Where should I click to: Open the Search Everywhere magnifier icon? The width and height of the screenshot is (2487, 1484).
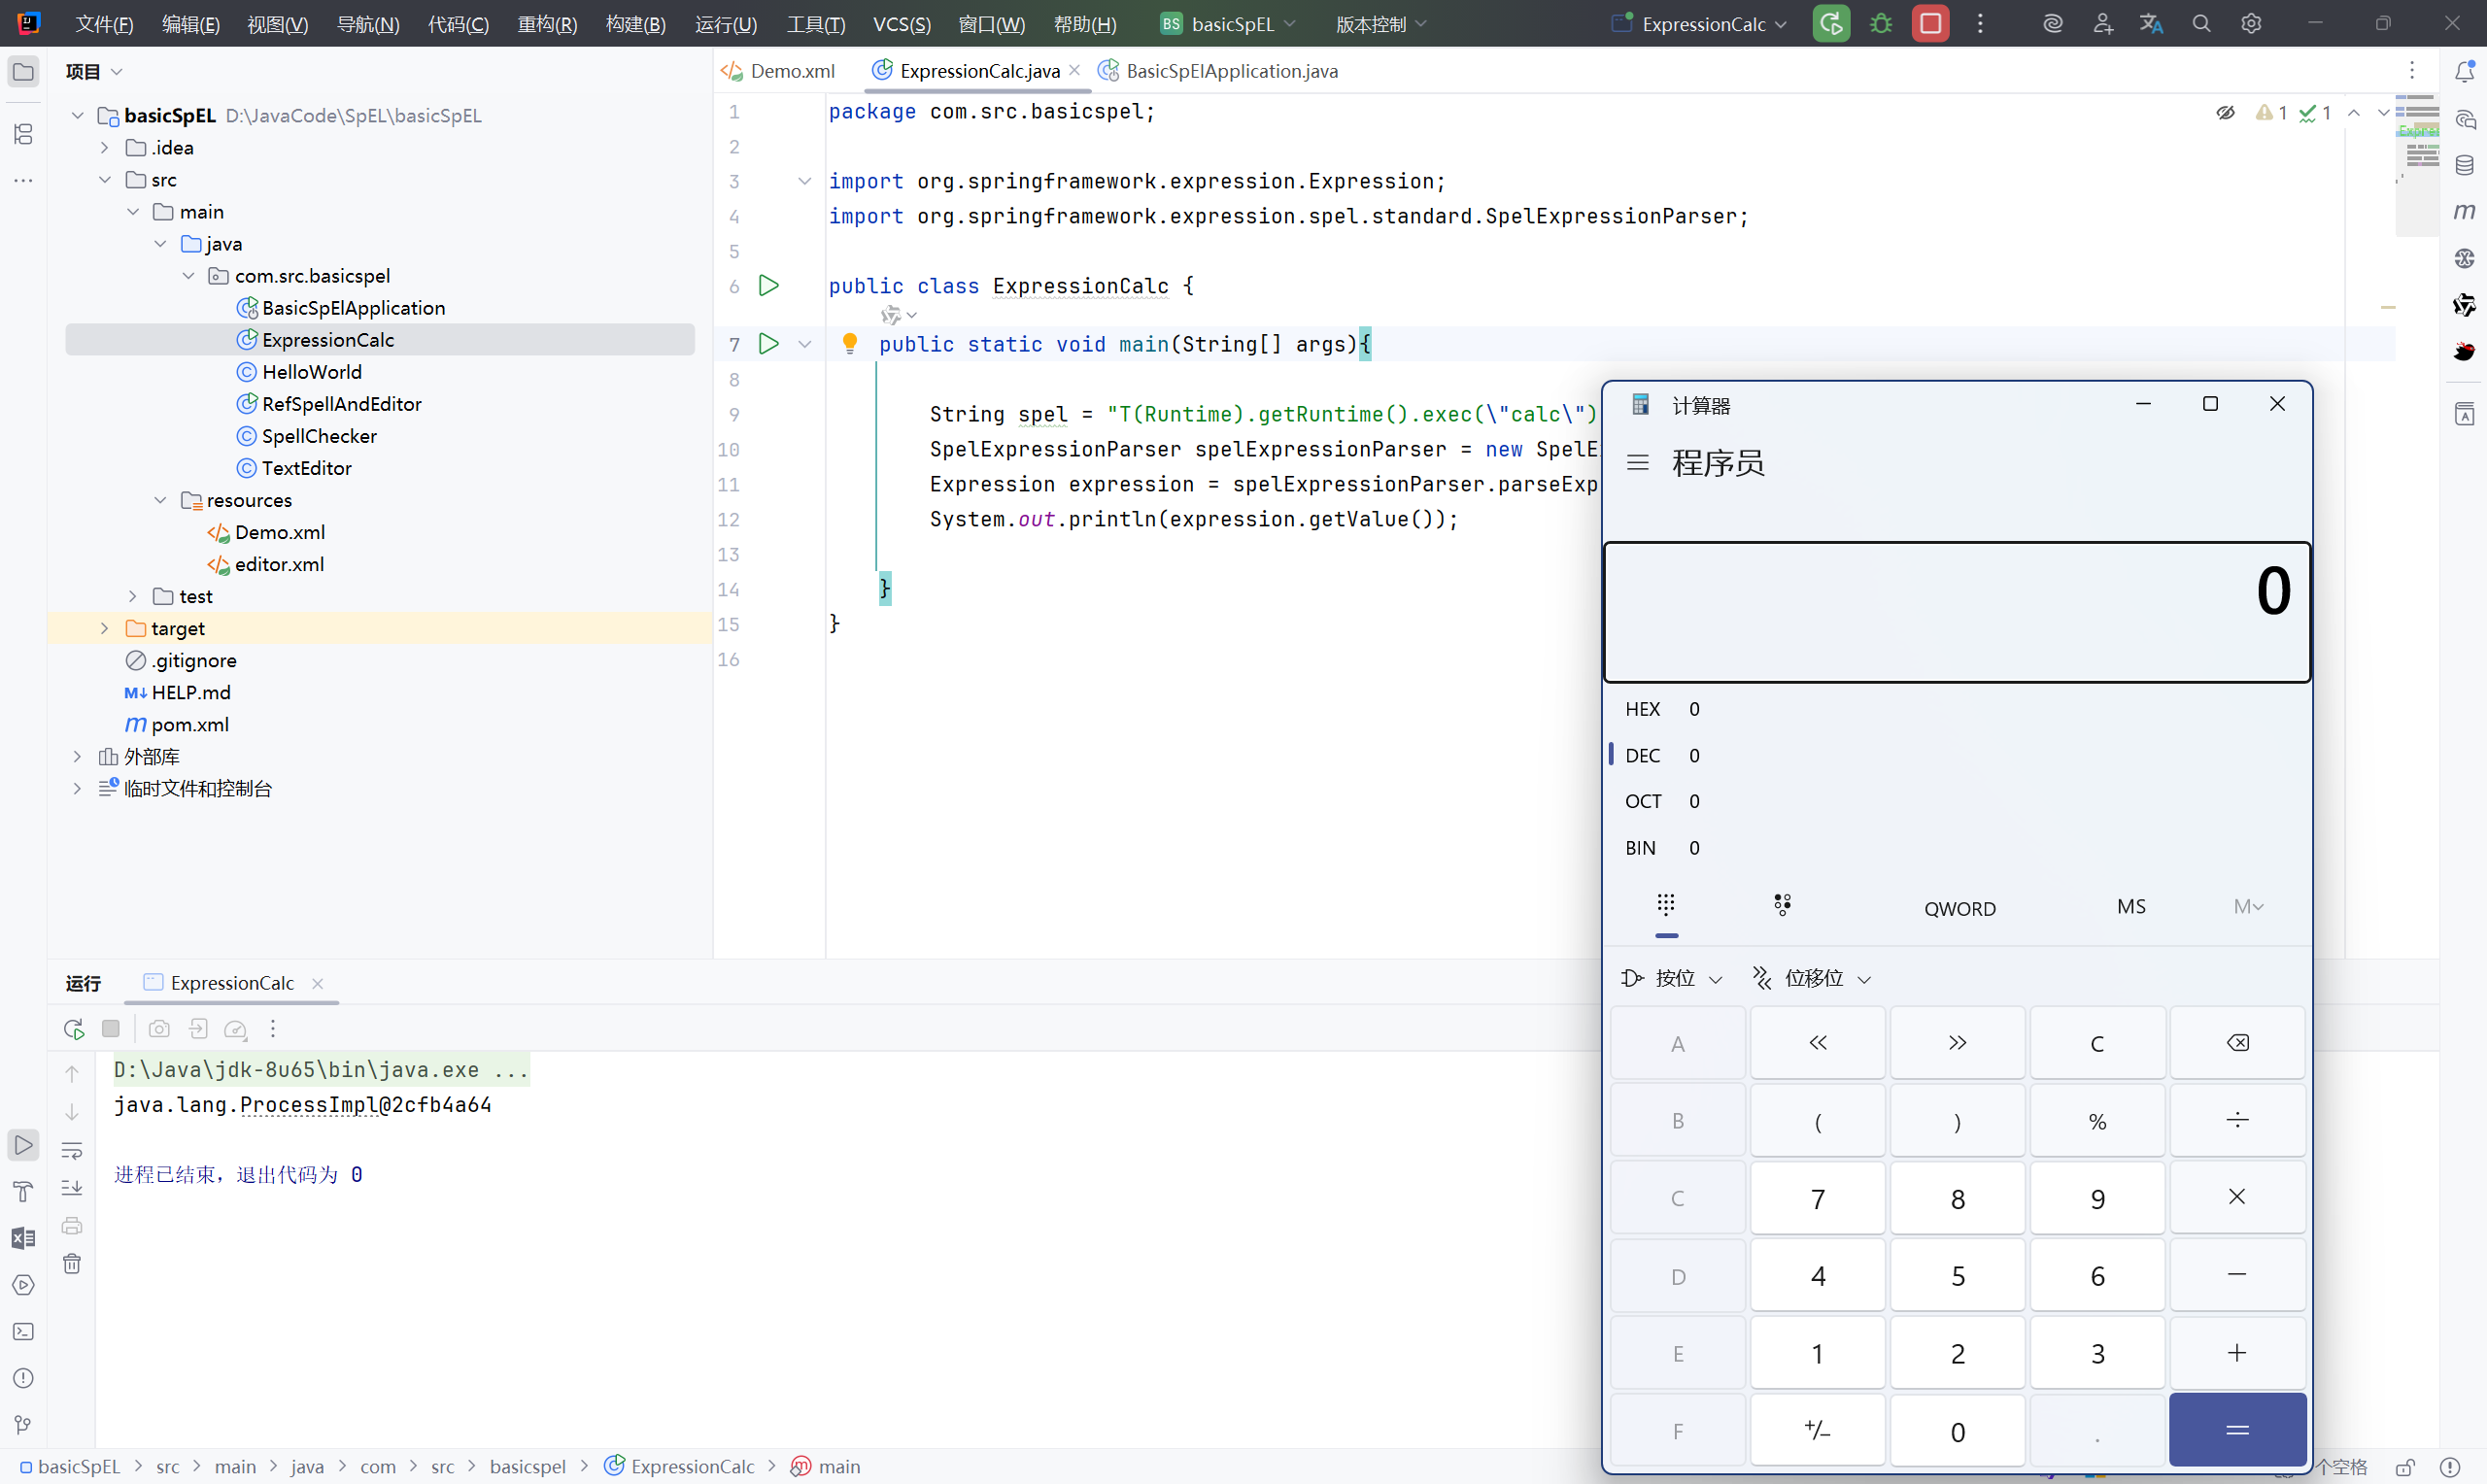pyautogui.click(x=2201, y=24)
